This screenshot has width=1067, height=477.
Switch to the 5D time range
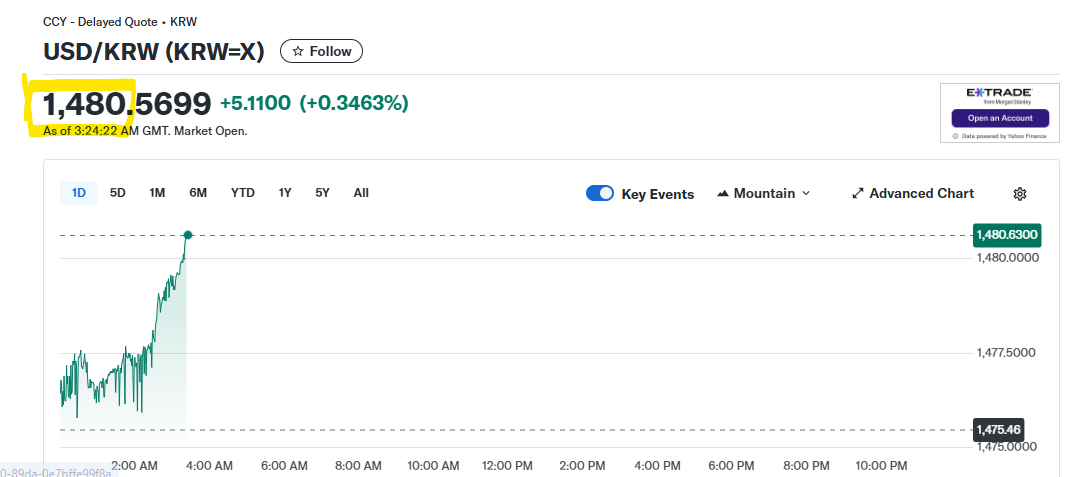118,193
